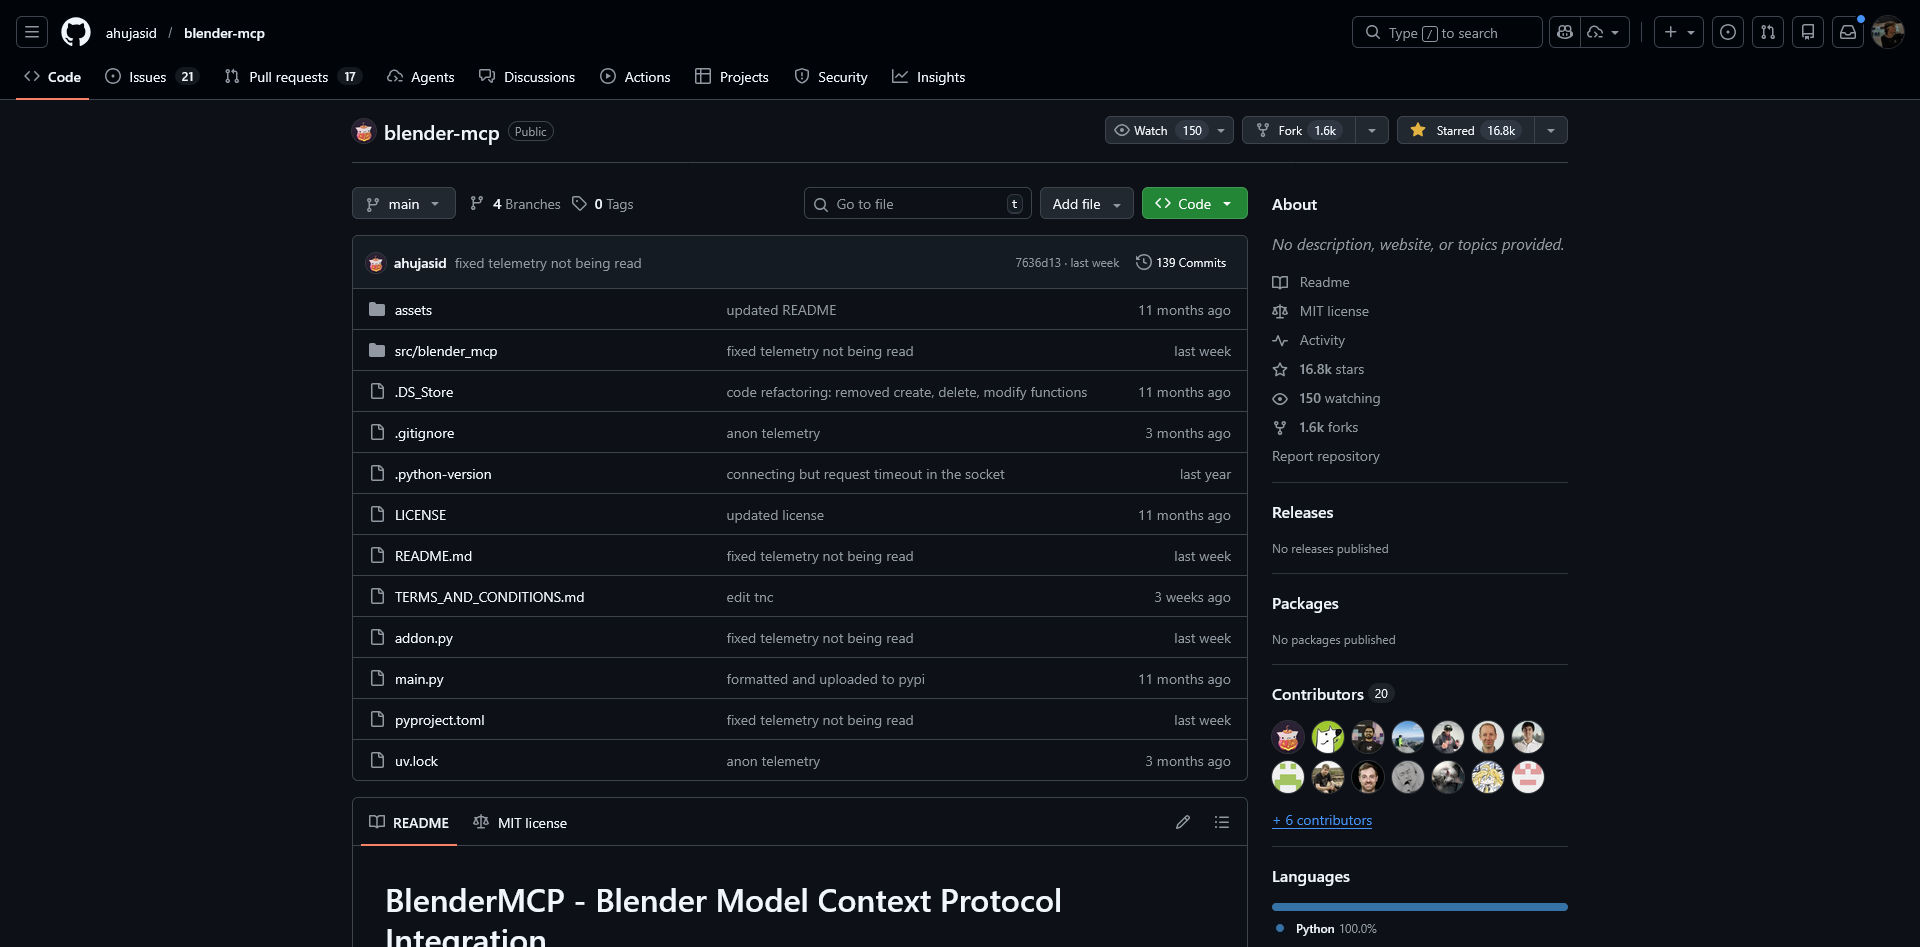Switch to the Issues tab
The image size is (1920, 947).
coord(152,77)
